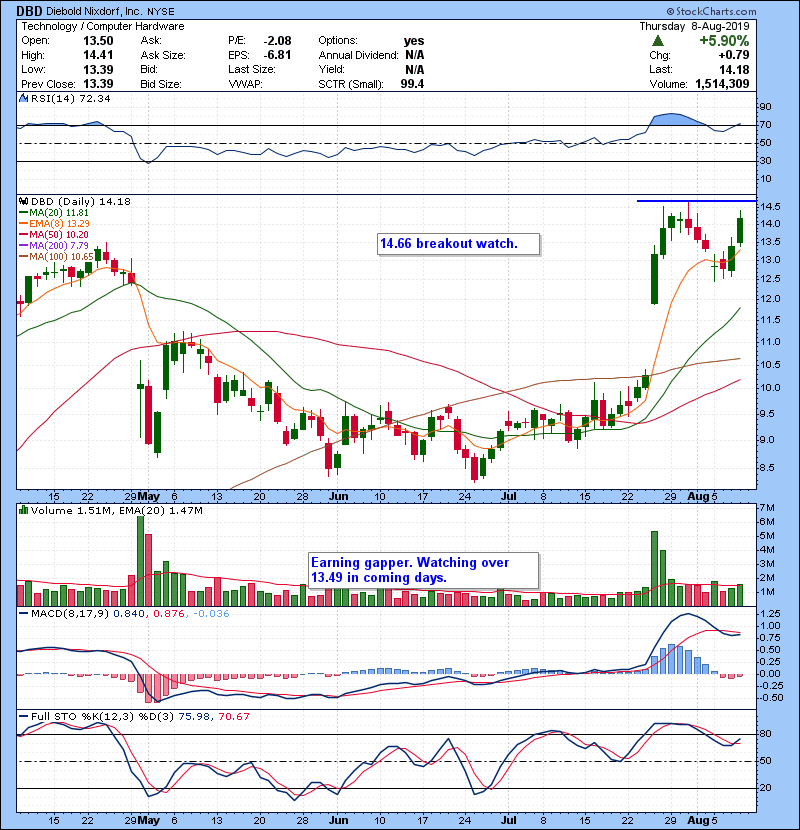Select the SCTR (Small) value 99.4
The width and height of the screenshot is (800, 830).
[412, 84]
